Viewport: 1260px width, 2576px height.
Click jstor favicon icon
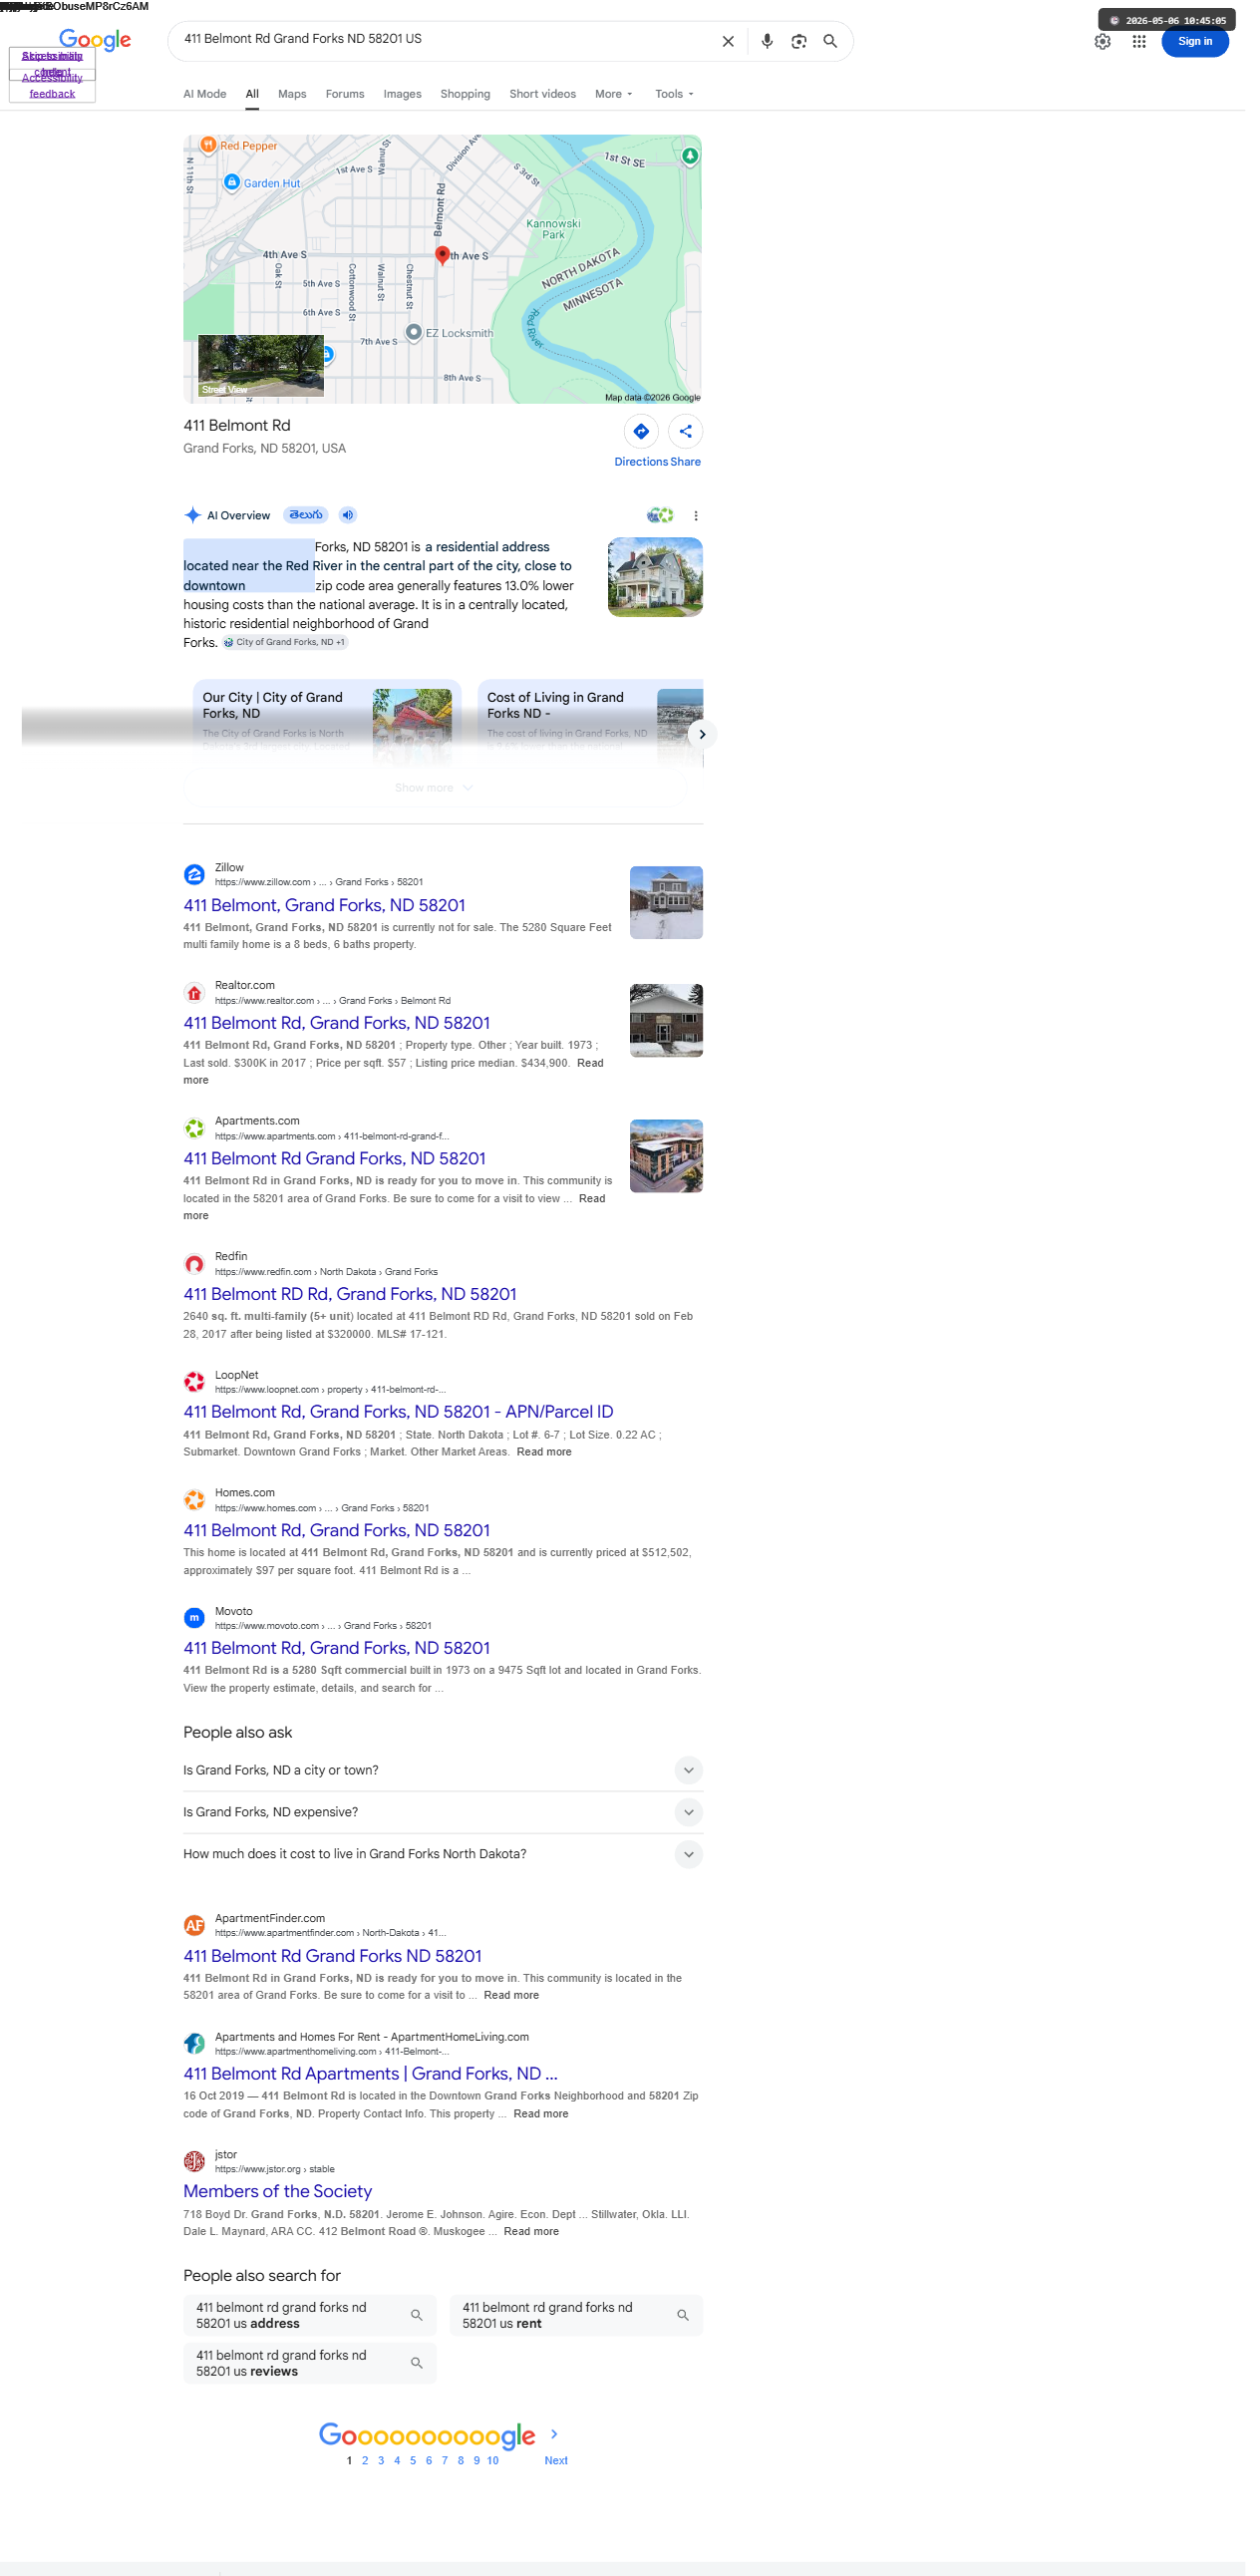point(195,2161)
